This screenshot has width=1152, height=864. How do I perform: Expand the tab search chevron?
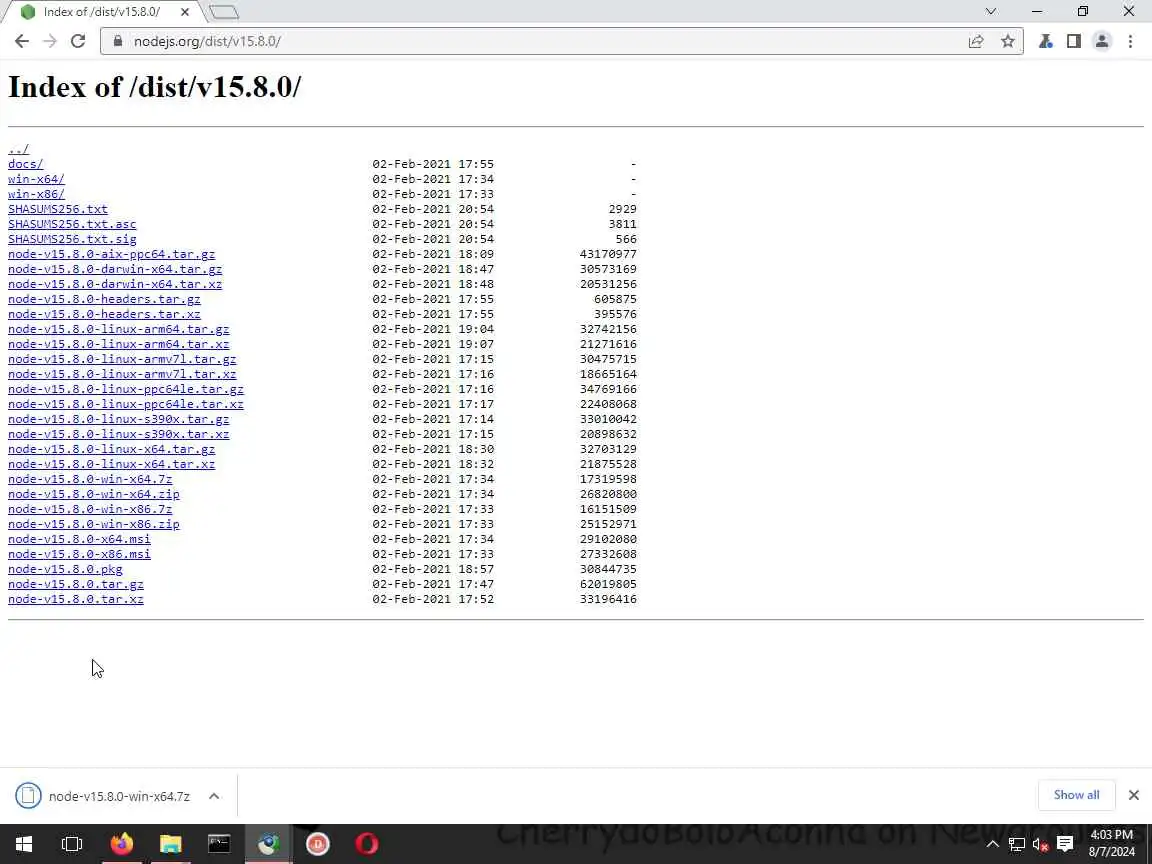tap(990, 11)
